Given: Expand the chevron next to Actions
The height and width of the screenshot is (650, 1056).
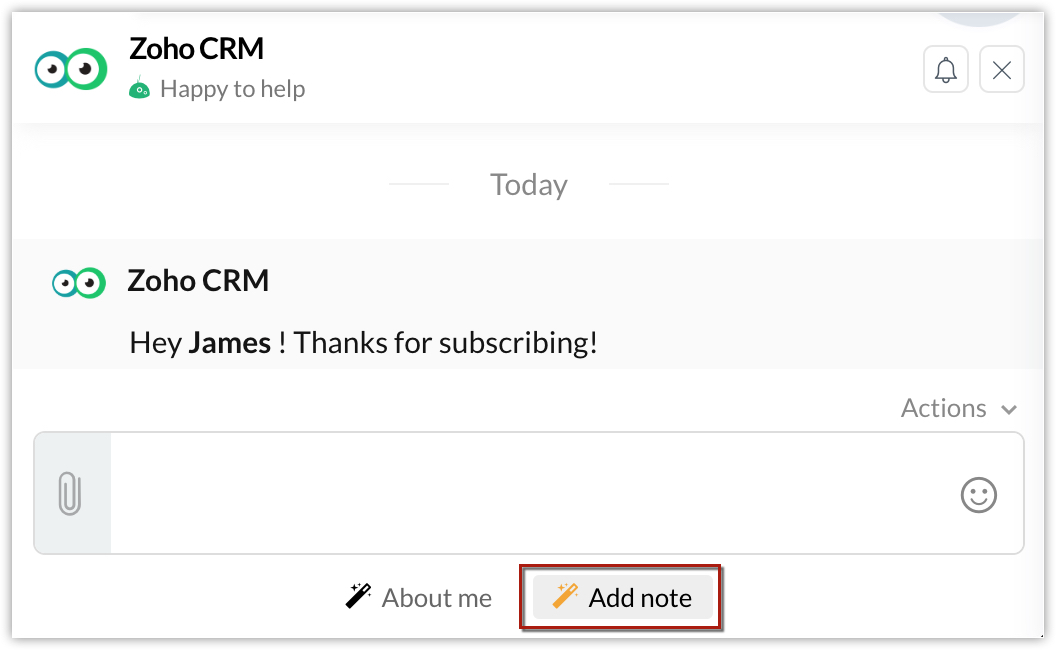Looking at the screenshot, I should pyautogui.click(x=1008, y=410).
